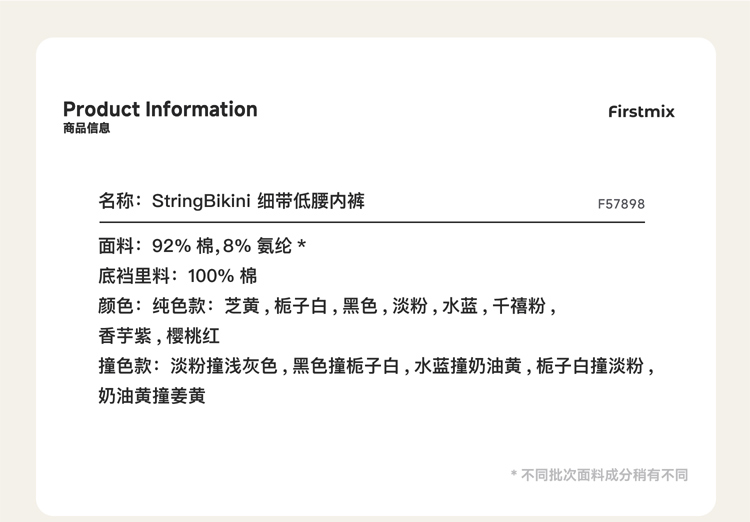Click the Product Information heading

tap(160, 109)
